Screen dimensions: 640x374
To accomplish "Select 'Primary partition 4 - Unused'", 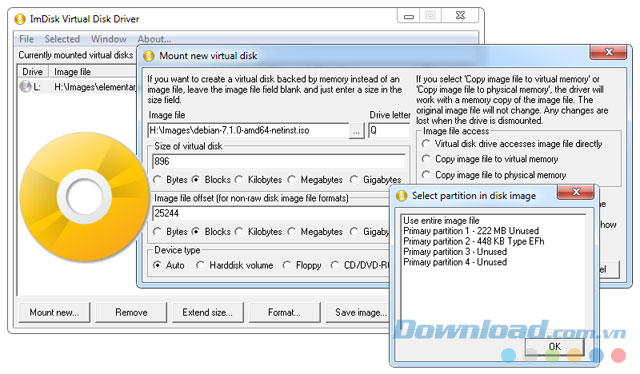I will tap(455, 262).
